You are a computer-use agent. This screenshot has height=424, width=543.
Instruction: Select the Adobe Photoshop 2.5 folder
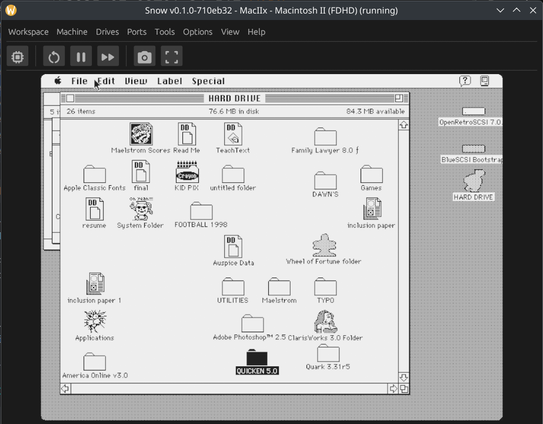pos(252,324)
